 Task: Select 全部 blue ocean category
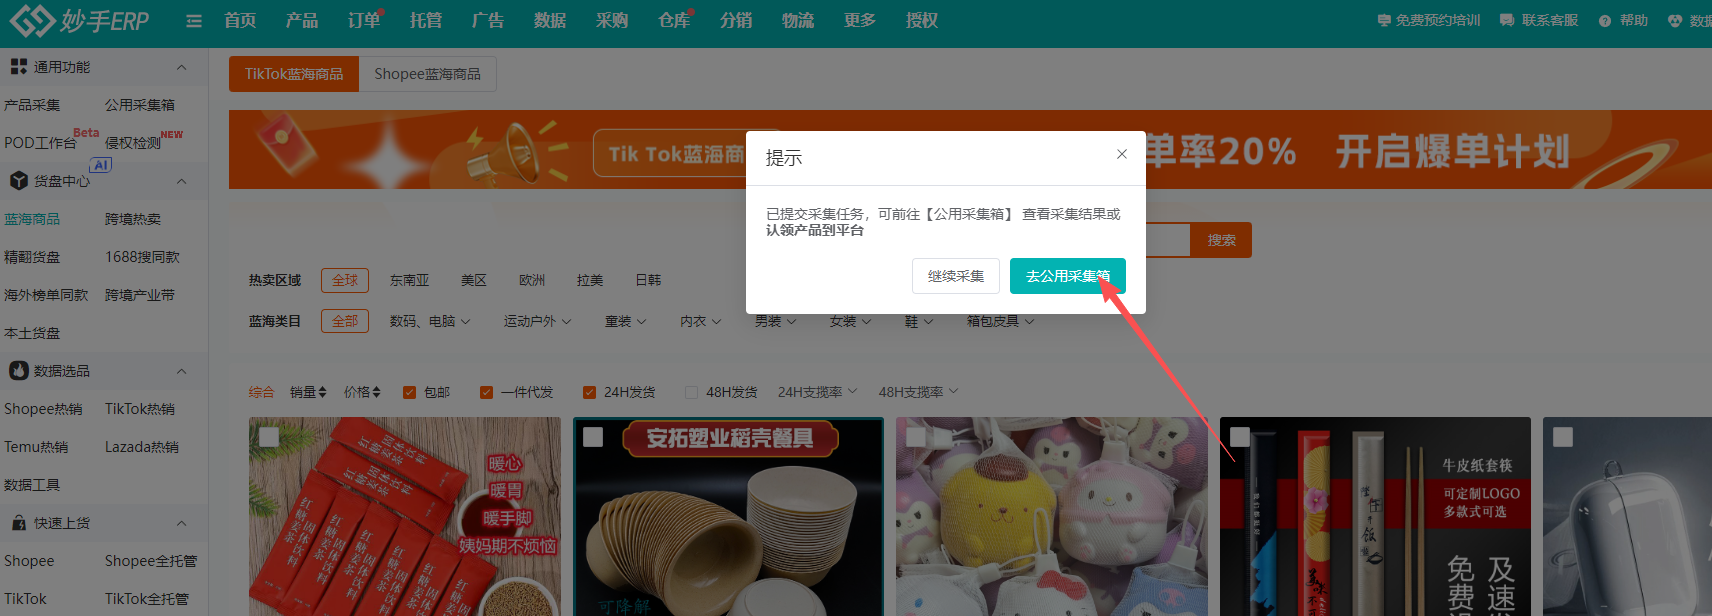pyautogui.click(x=345, y=321)
